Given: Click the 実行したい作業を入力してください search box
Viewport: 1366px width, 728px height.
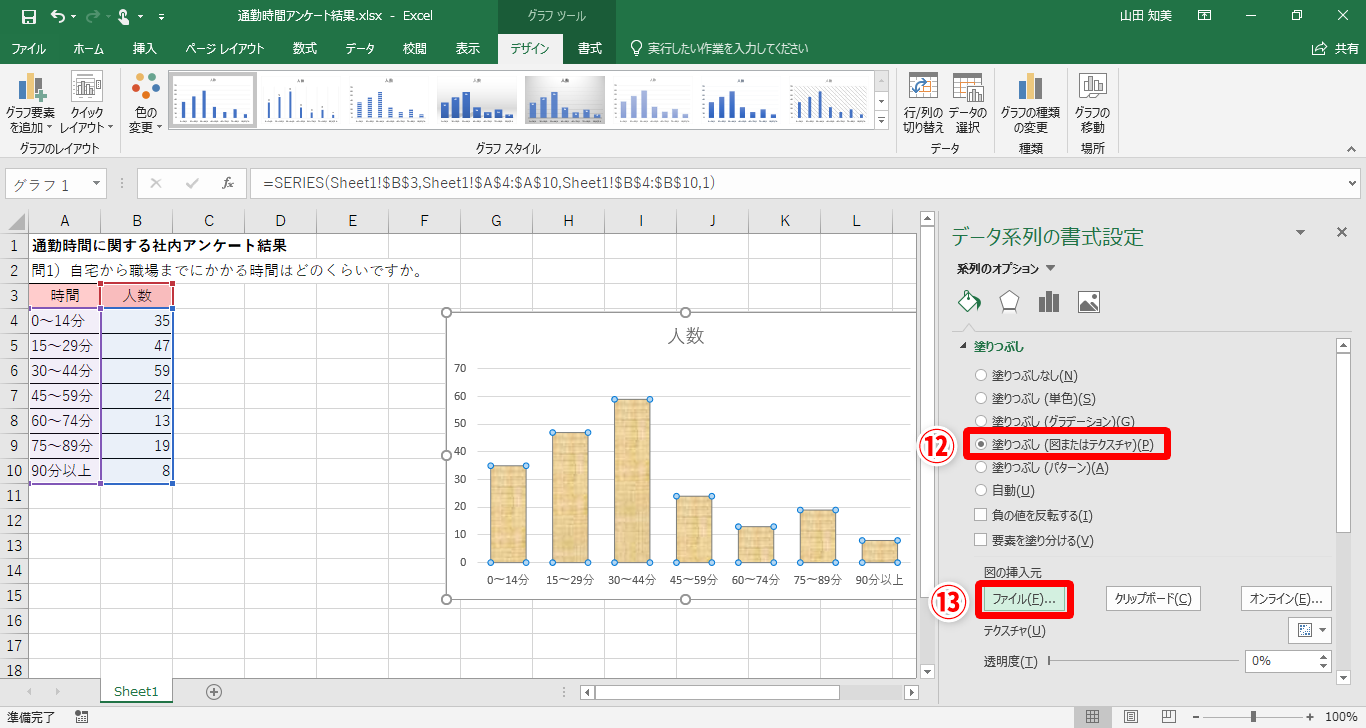Looking at the screenshot, I should (x=718, y=48).
